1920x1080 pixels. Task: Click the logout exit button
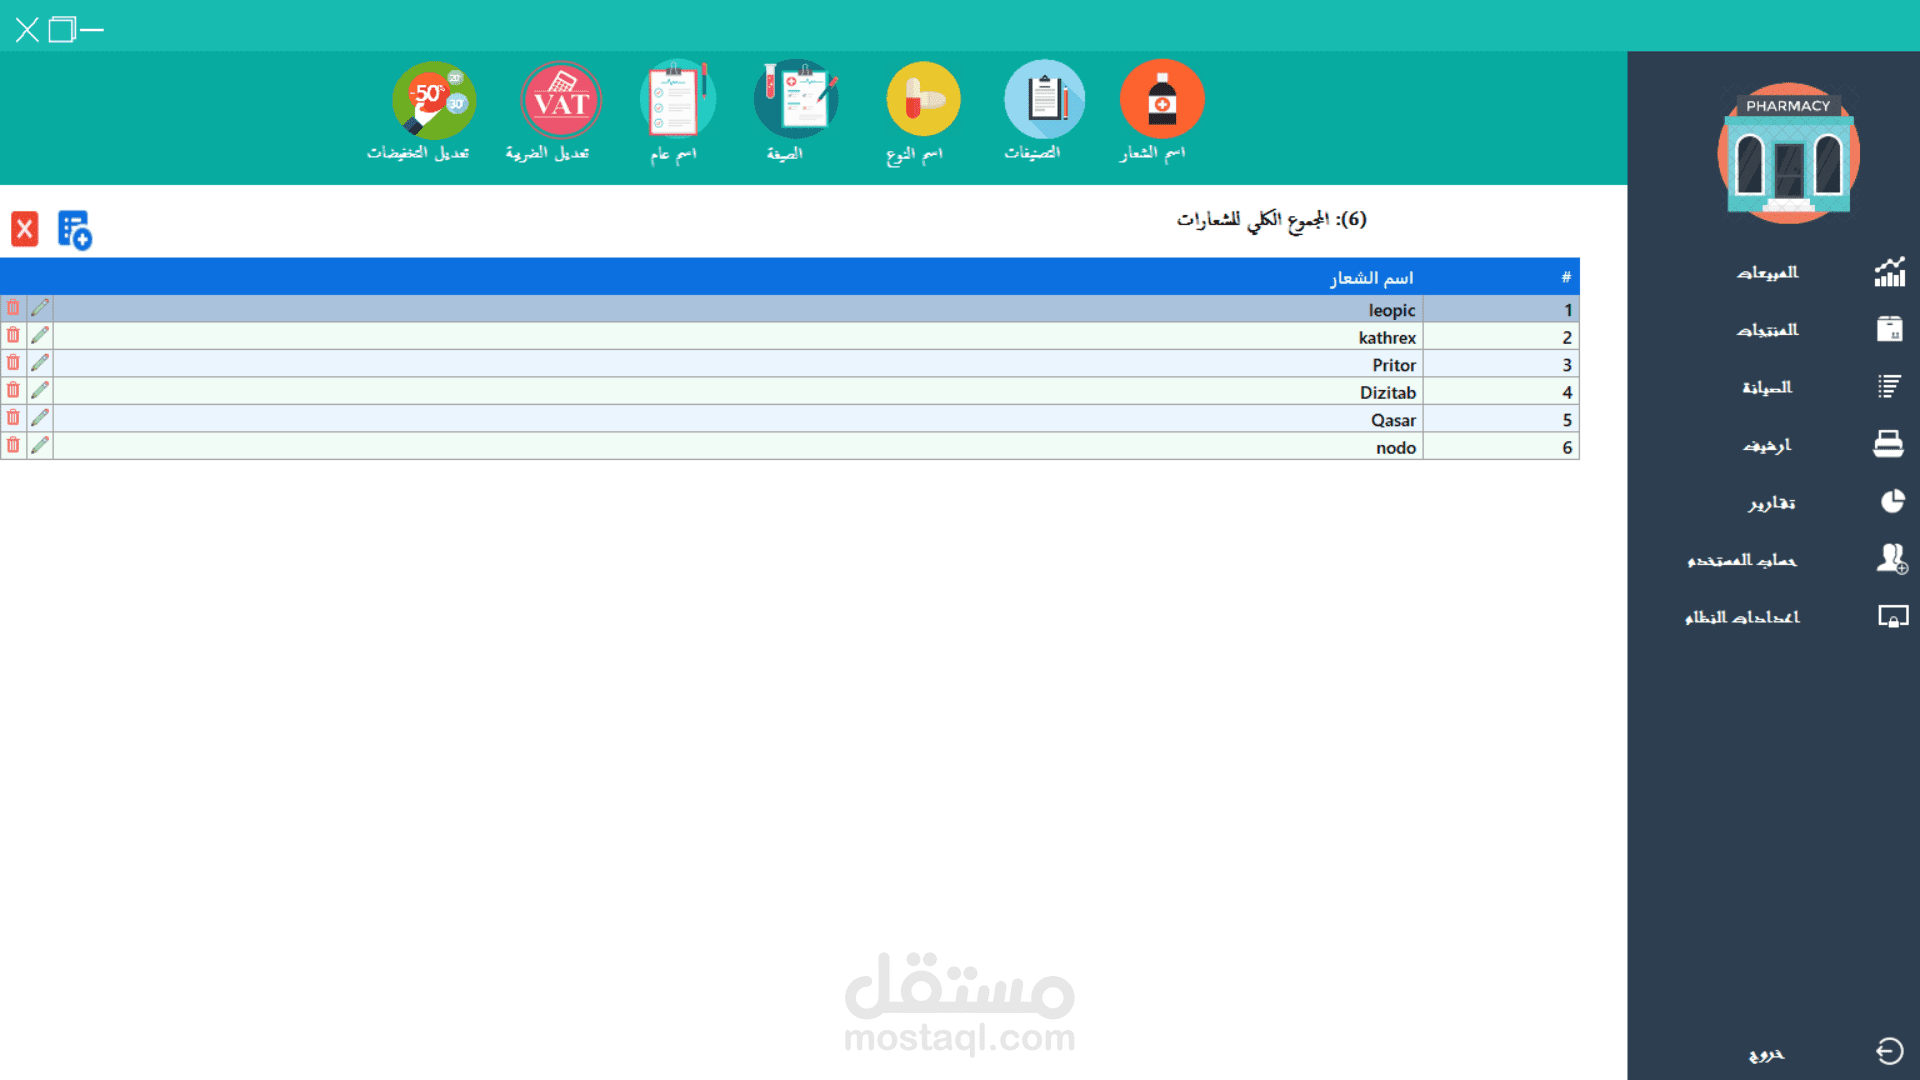(1888, 1051)
